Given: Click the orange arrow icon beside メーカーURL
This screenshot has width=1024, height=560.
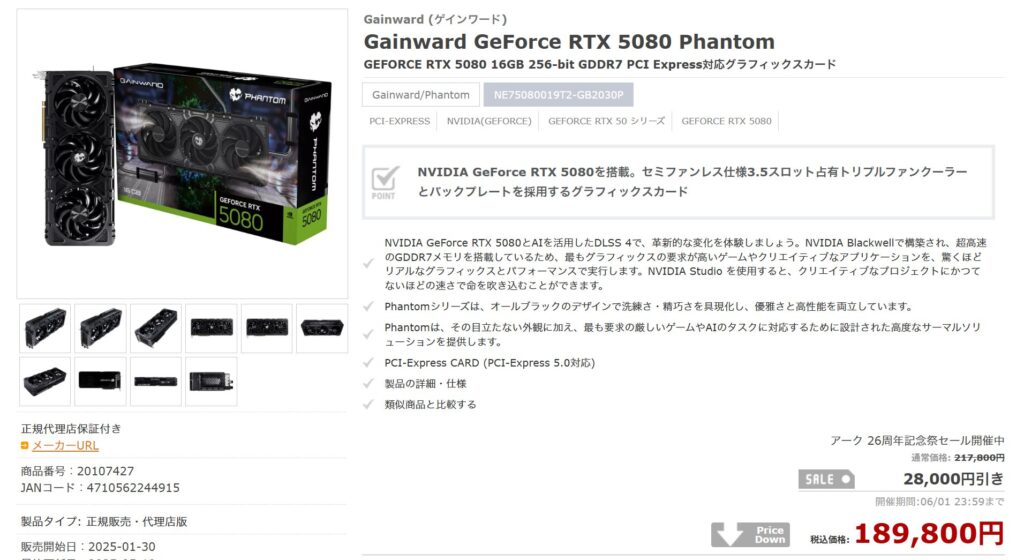Looking at the screenshot, I should click(24, 445).
